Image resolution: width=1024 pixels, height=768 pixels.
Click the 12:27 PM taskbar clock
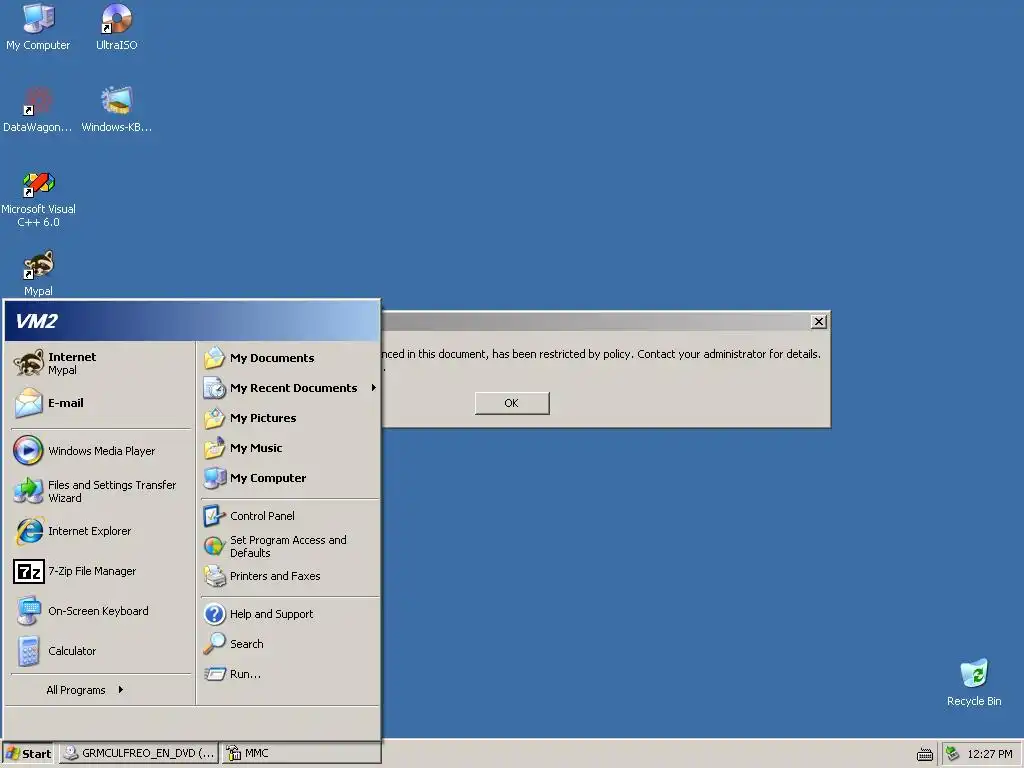(x=989, y=754)
